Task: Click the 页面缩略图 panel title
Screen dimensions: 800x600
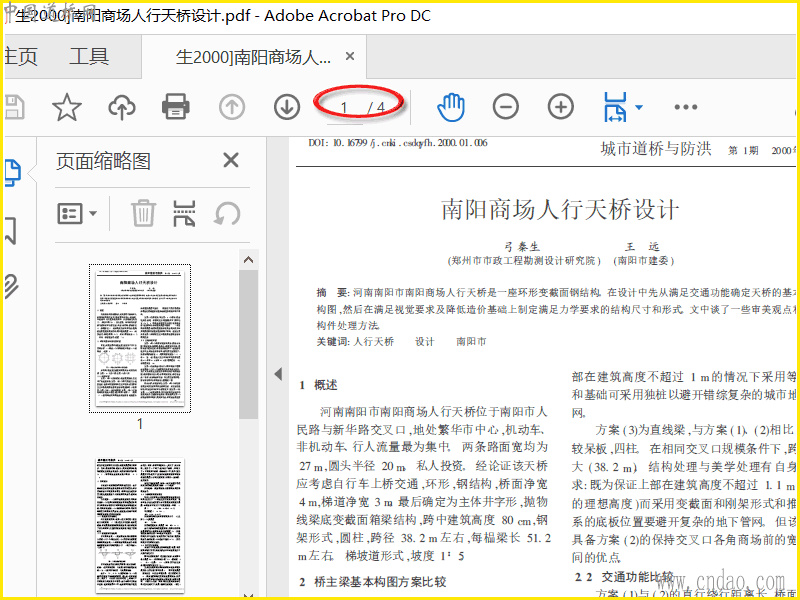Action: click(104, 161)
